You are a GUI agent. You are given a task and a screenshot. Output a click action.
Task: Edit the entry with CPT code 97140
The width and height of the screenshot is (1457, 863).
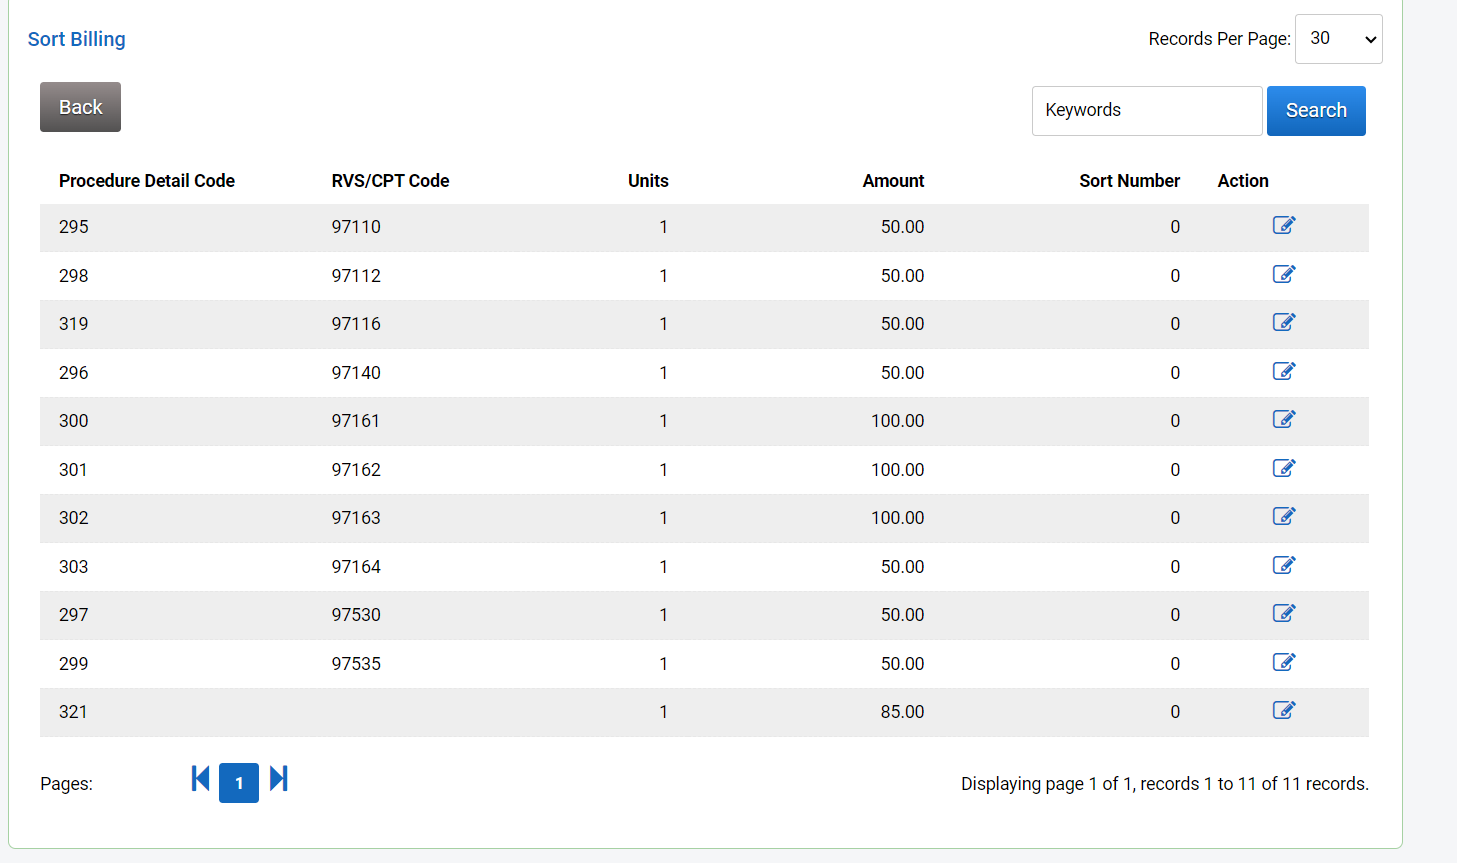pyautogui.click(x=1283, y=371)
